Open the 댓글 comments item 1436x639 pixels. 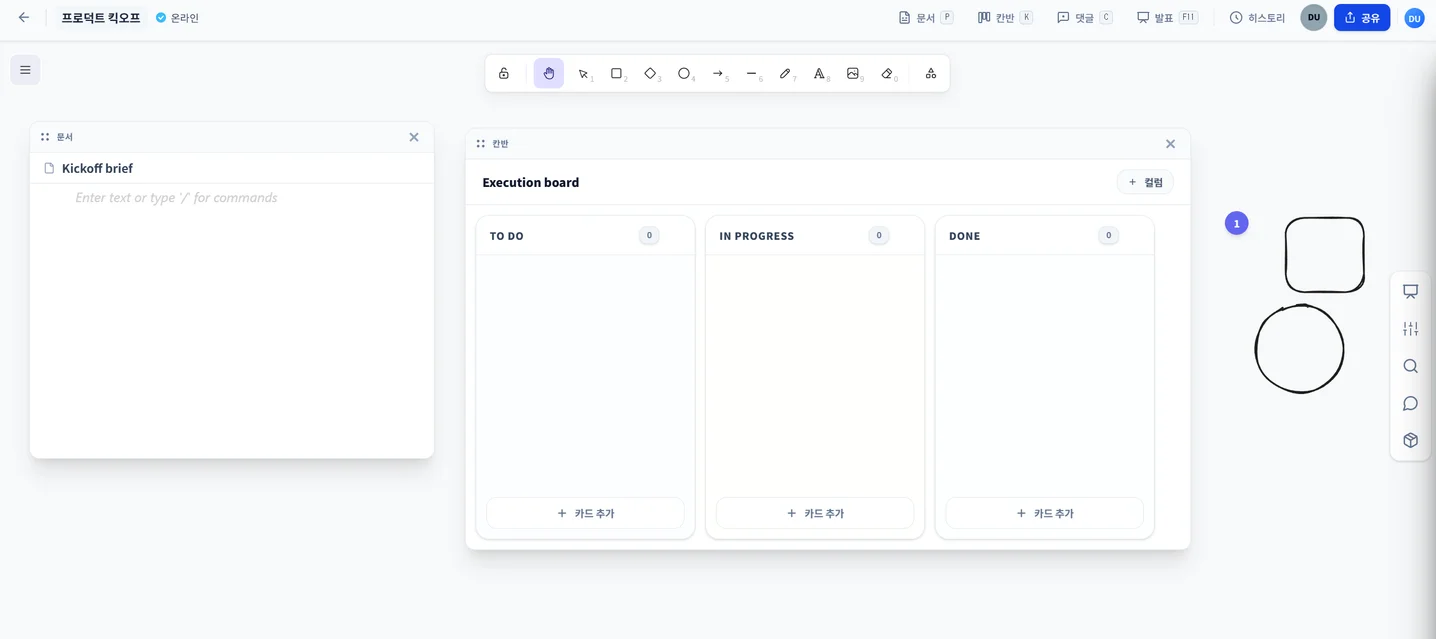pyautogui.click(x=1085, y=17)
